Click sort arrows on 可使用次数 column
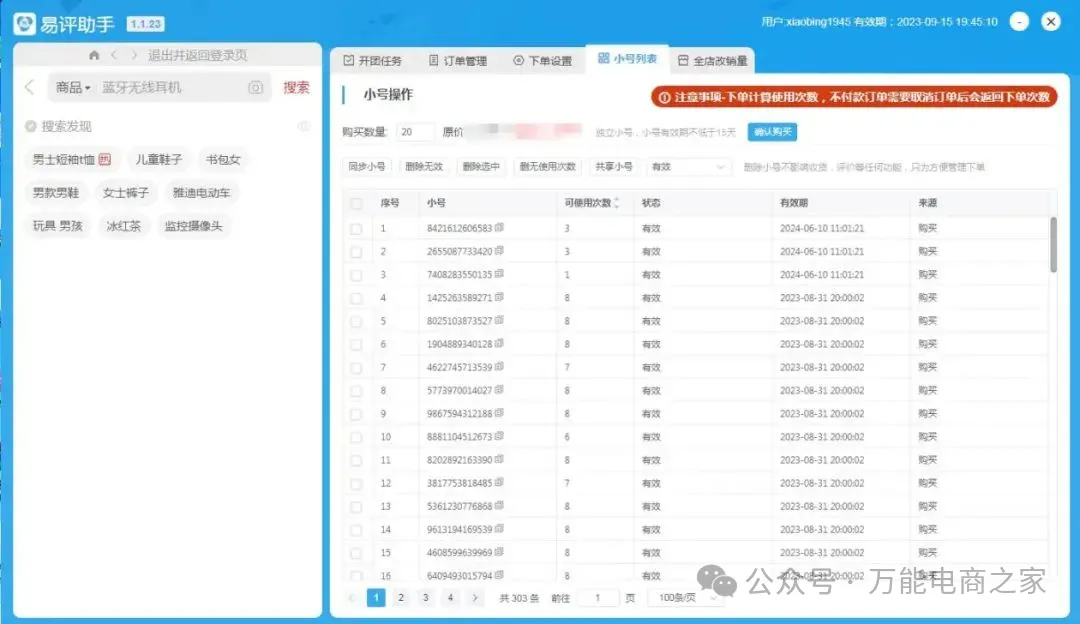This screenshot has width=1080, height=624. 616,203
